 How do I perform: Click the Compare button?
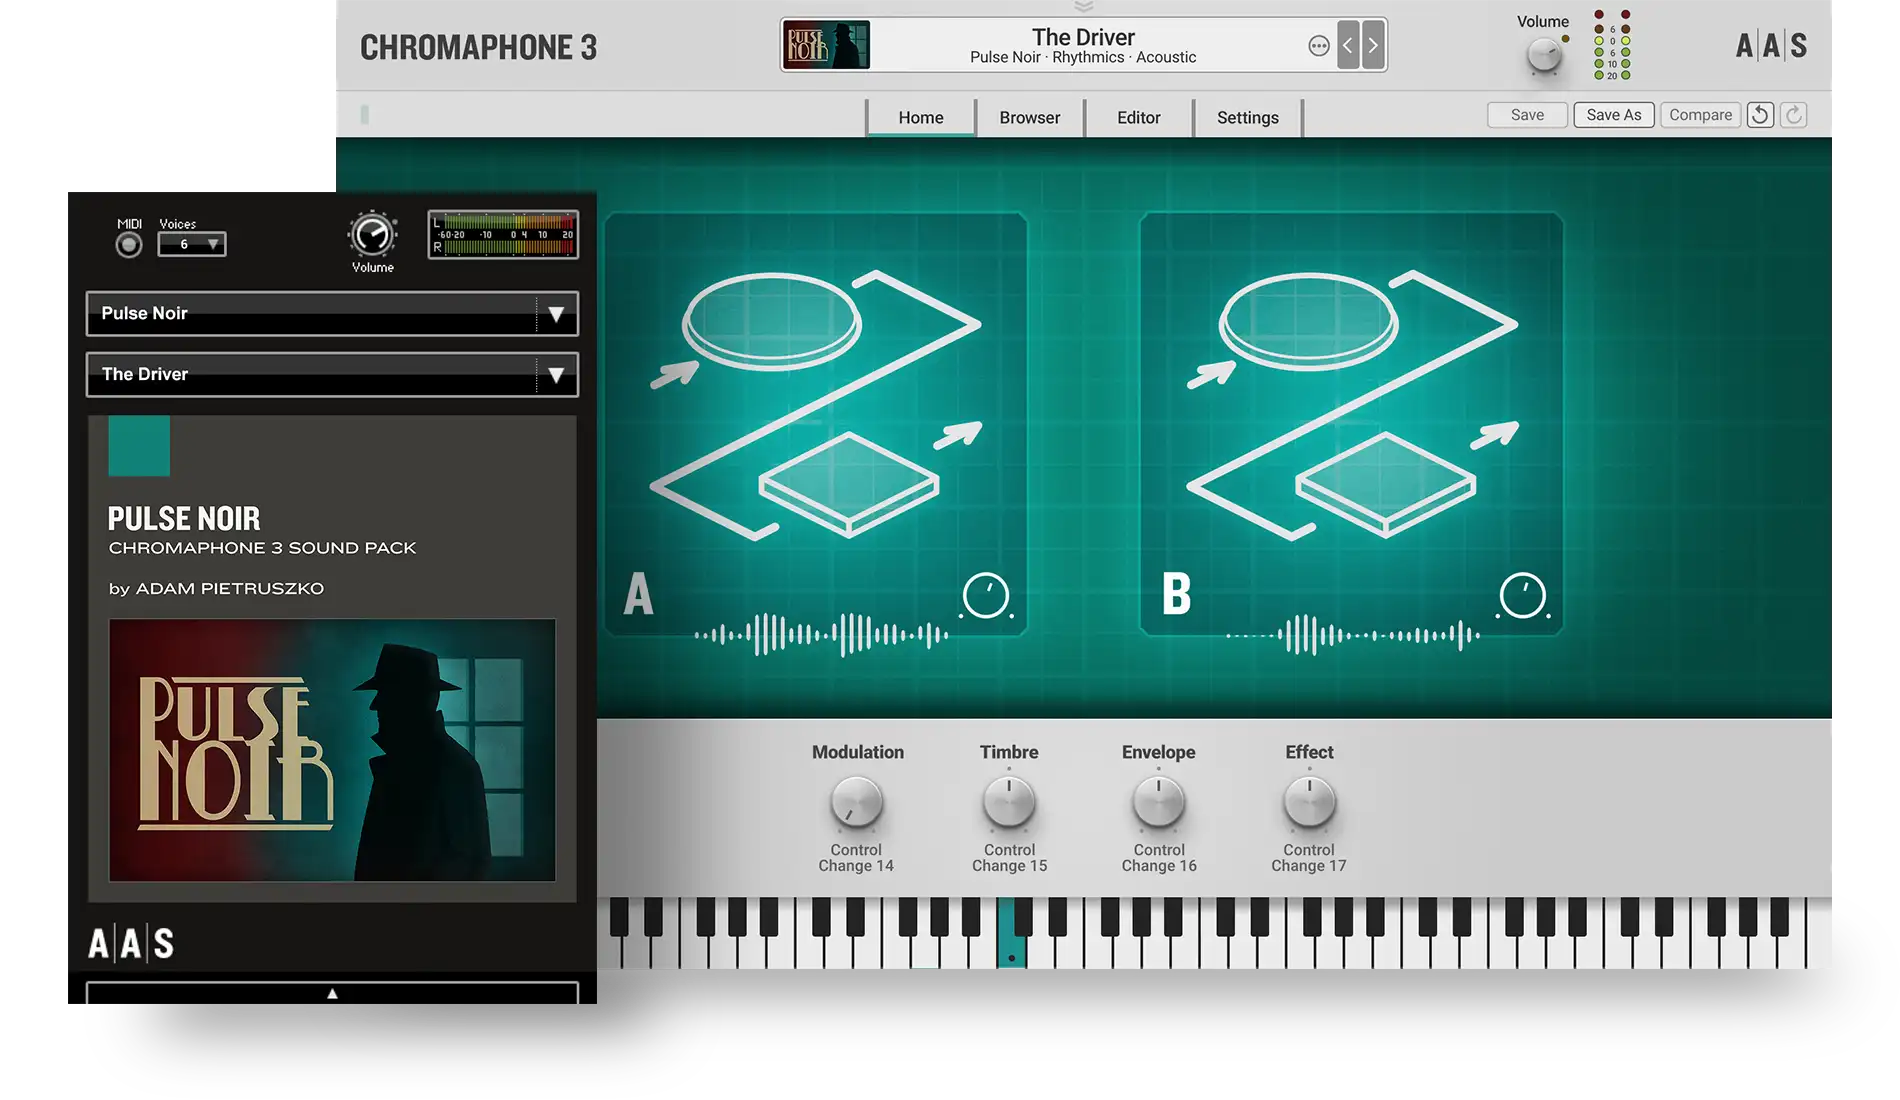(x=1700, y=115)
